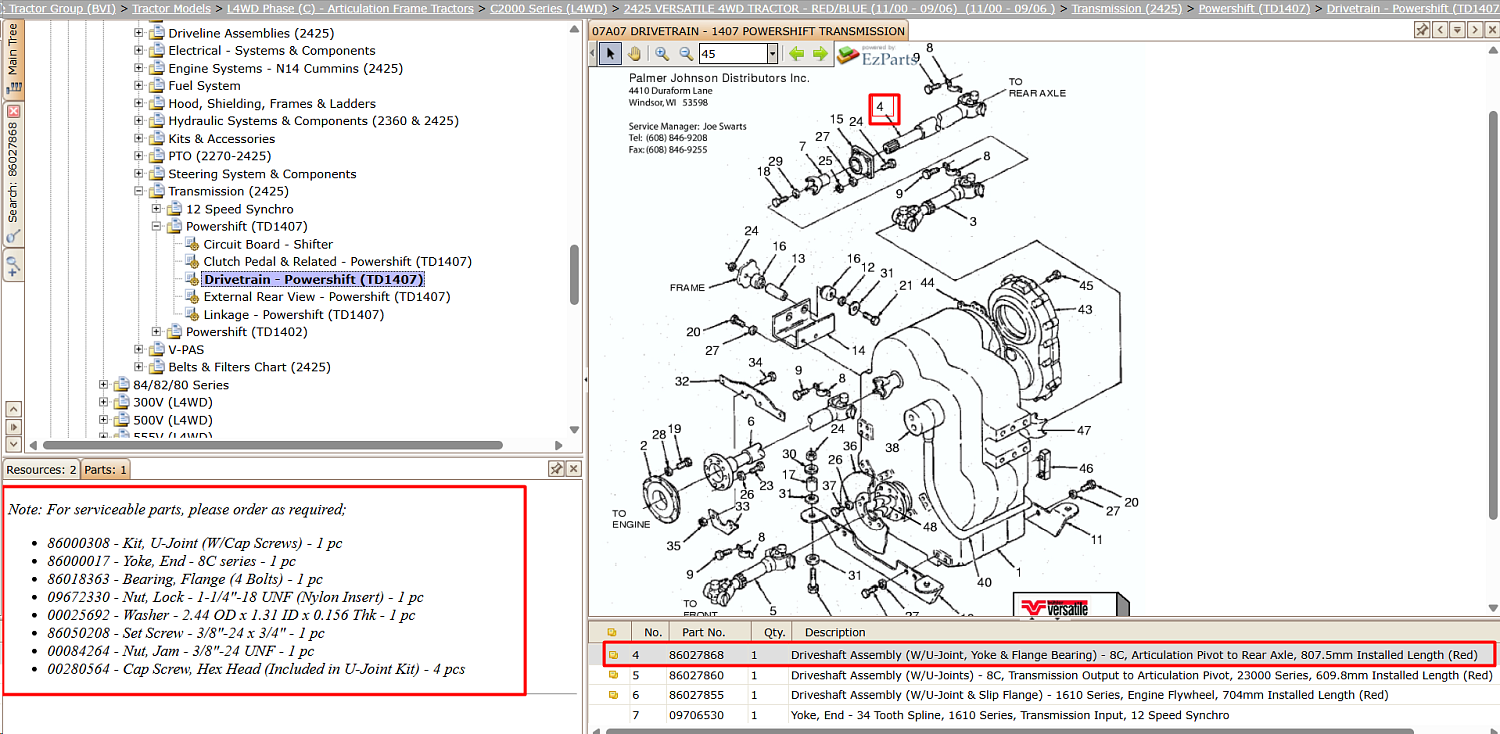The image size is (1500, 734).
Task: Select the V-PAS folder
Action: coord(186,350)
